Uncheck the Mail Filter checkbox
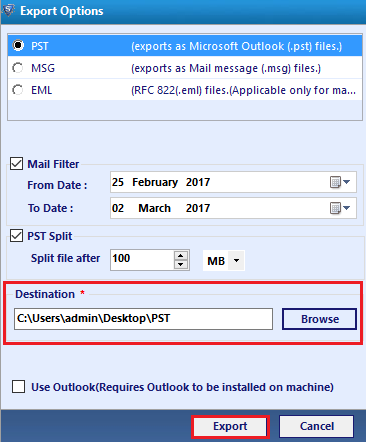The image size is (366, 442). tap(16, 164)
